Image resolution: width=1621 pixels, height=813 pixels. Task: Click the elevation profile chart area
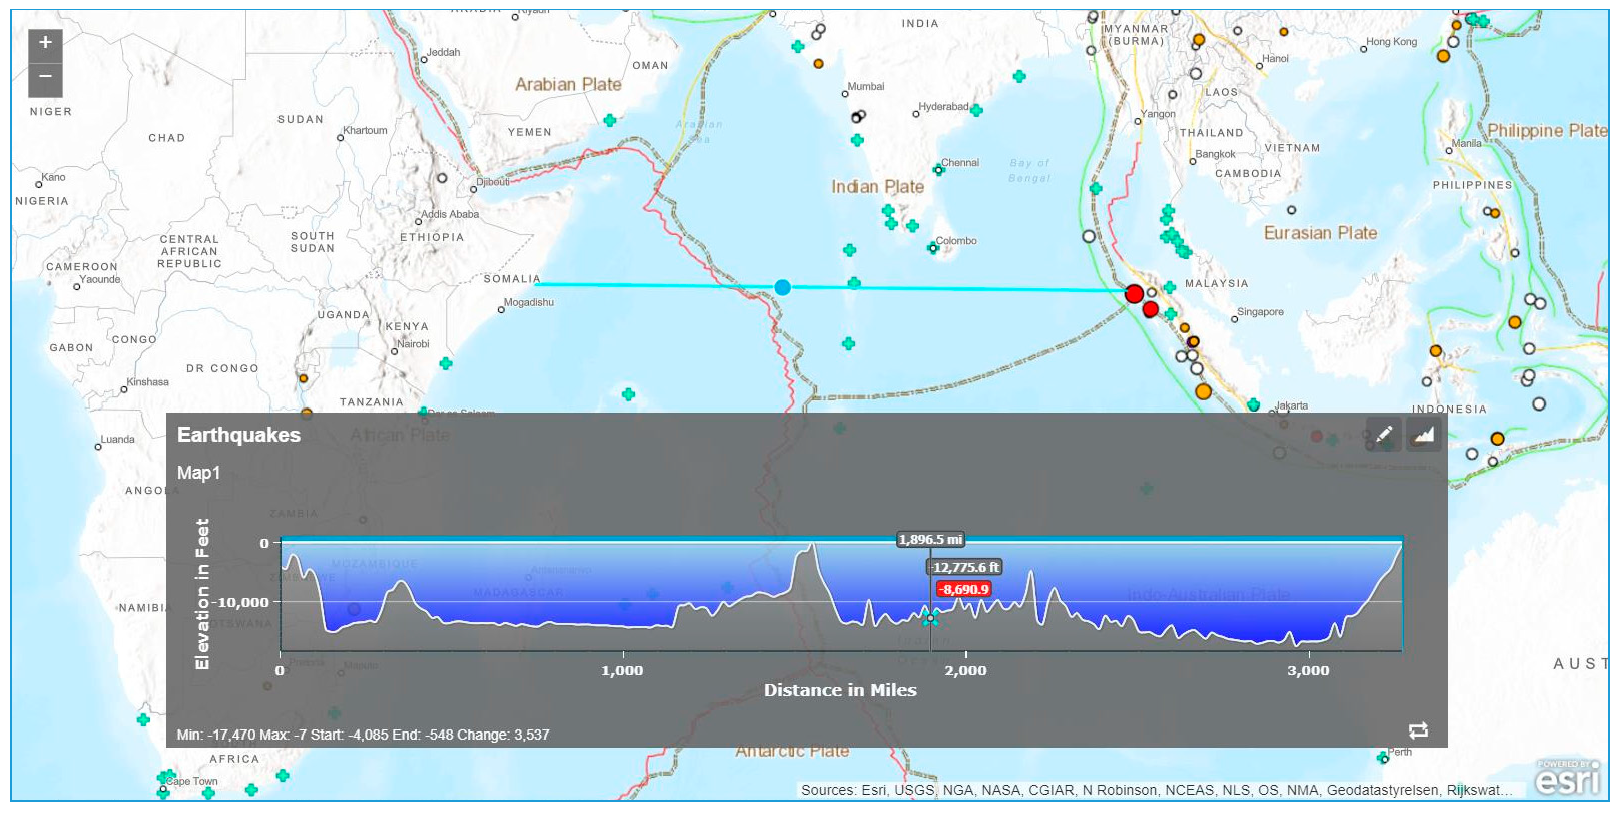click(x=841, y=595)
